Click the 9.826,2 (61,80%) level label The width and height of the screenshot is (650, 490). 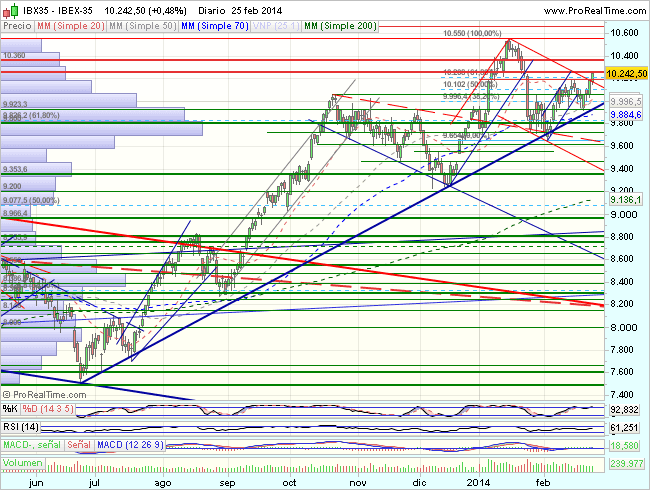tap(31, 115)
